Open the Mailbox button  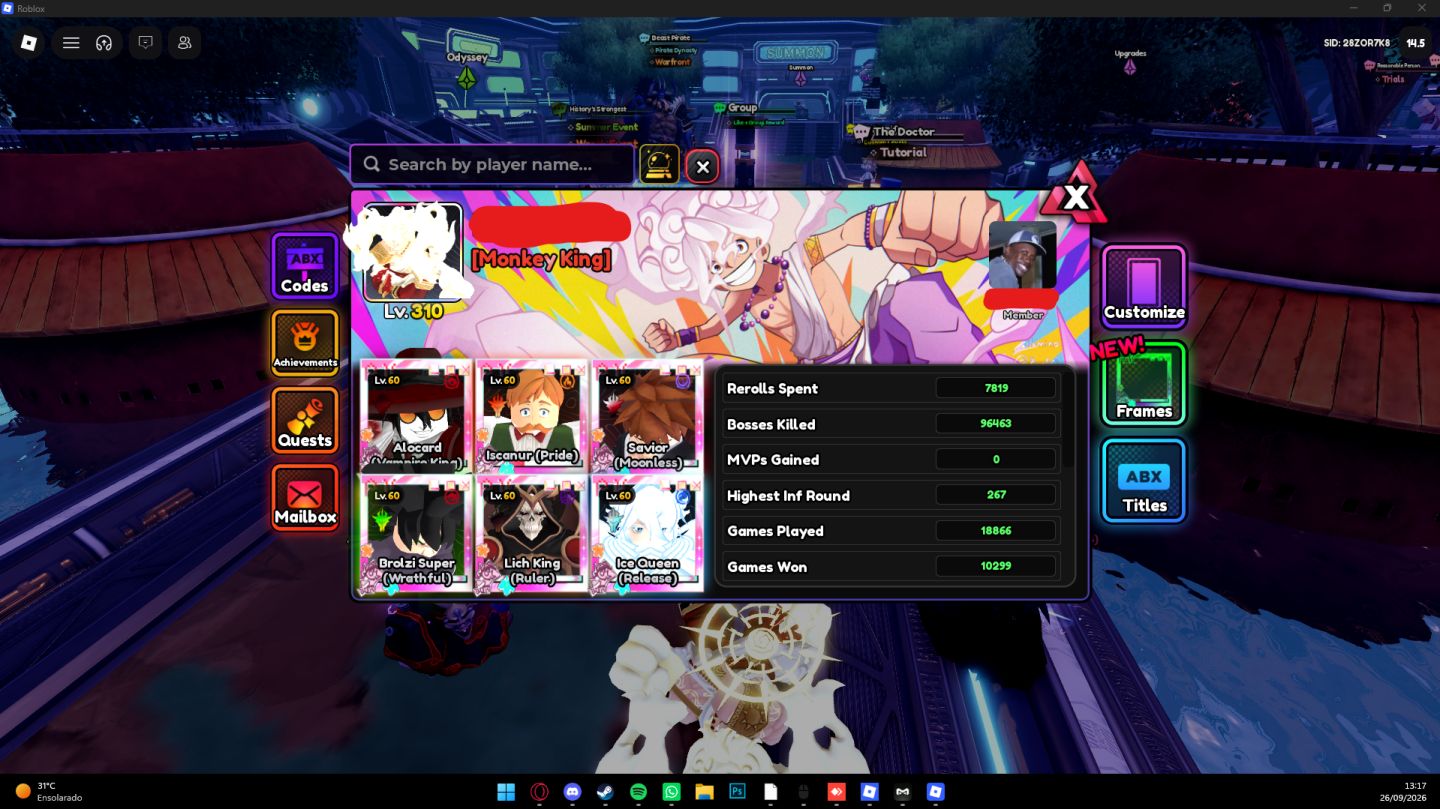click(305, 497)
